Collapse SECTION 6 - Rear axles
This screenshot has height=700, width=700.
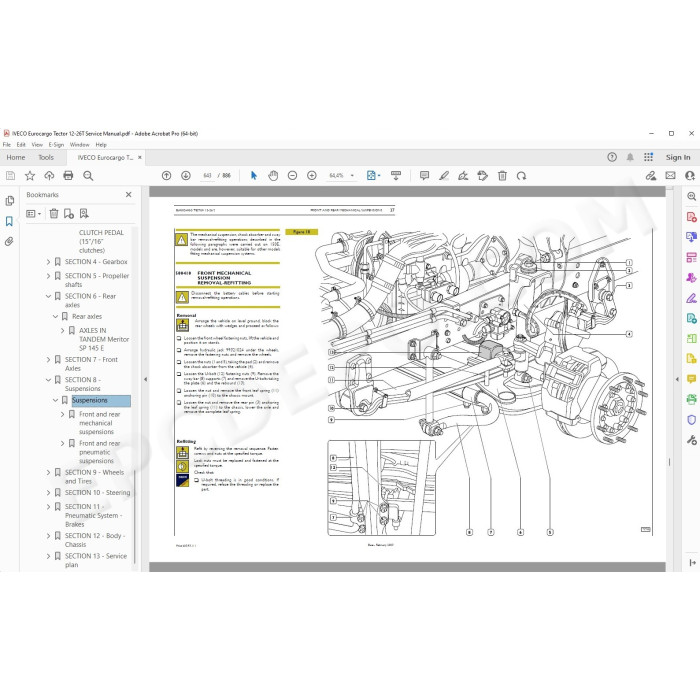[x=48, y=296]
